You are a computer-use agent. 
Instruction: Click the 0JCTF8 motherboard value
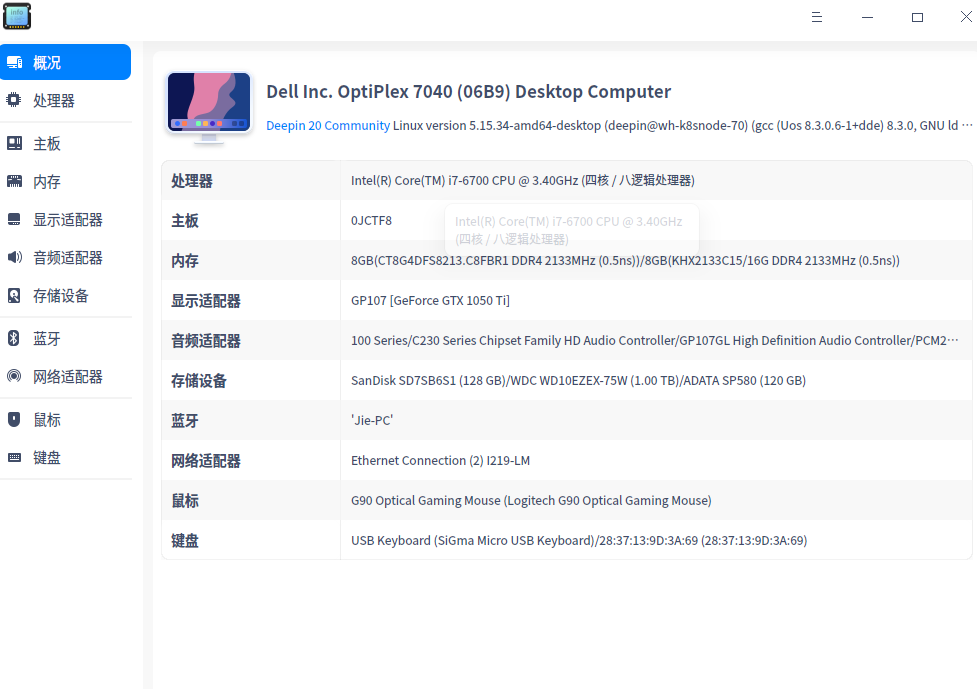click(x=372, y=221)
